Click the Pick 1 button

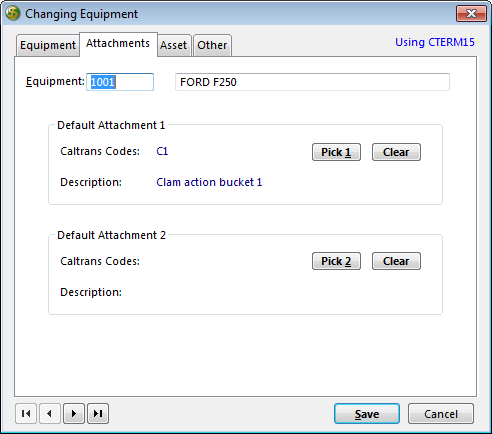pyautogui.click(x=336, y=152)
